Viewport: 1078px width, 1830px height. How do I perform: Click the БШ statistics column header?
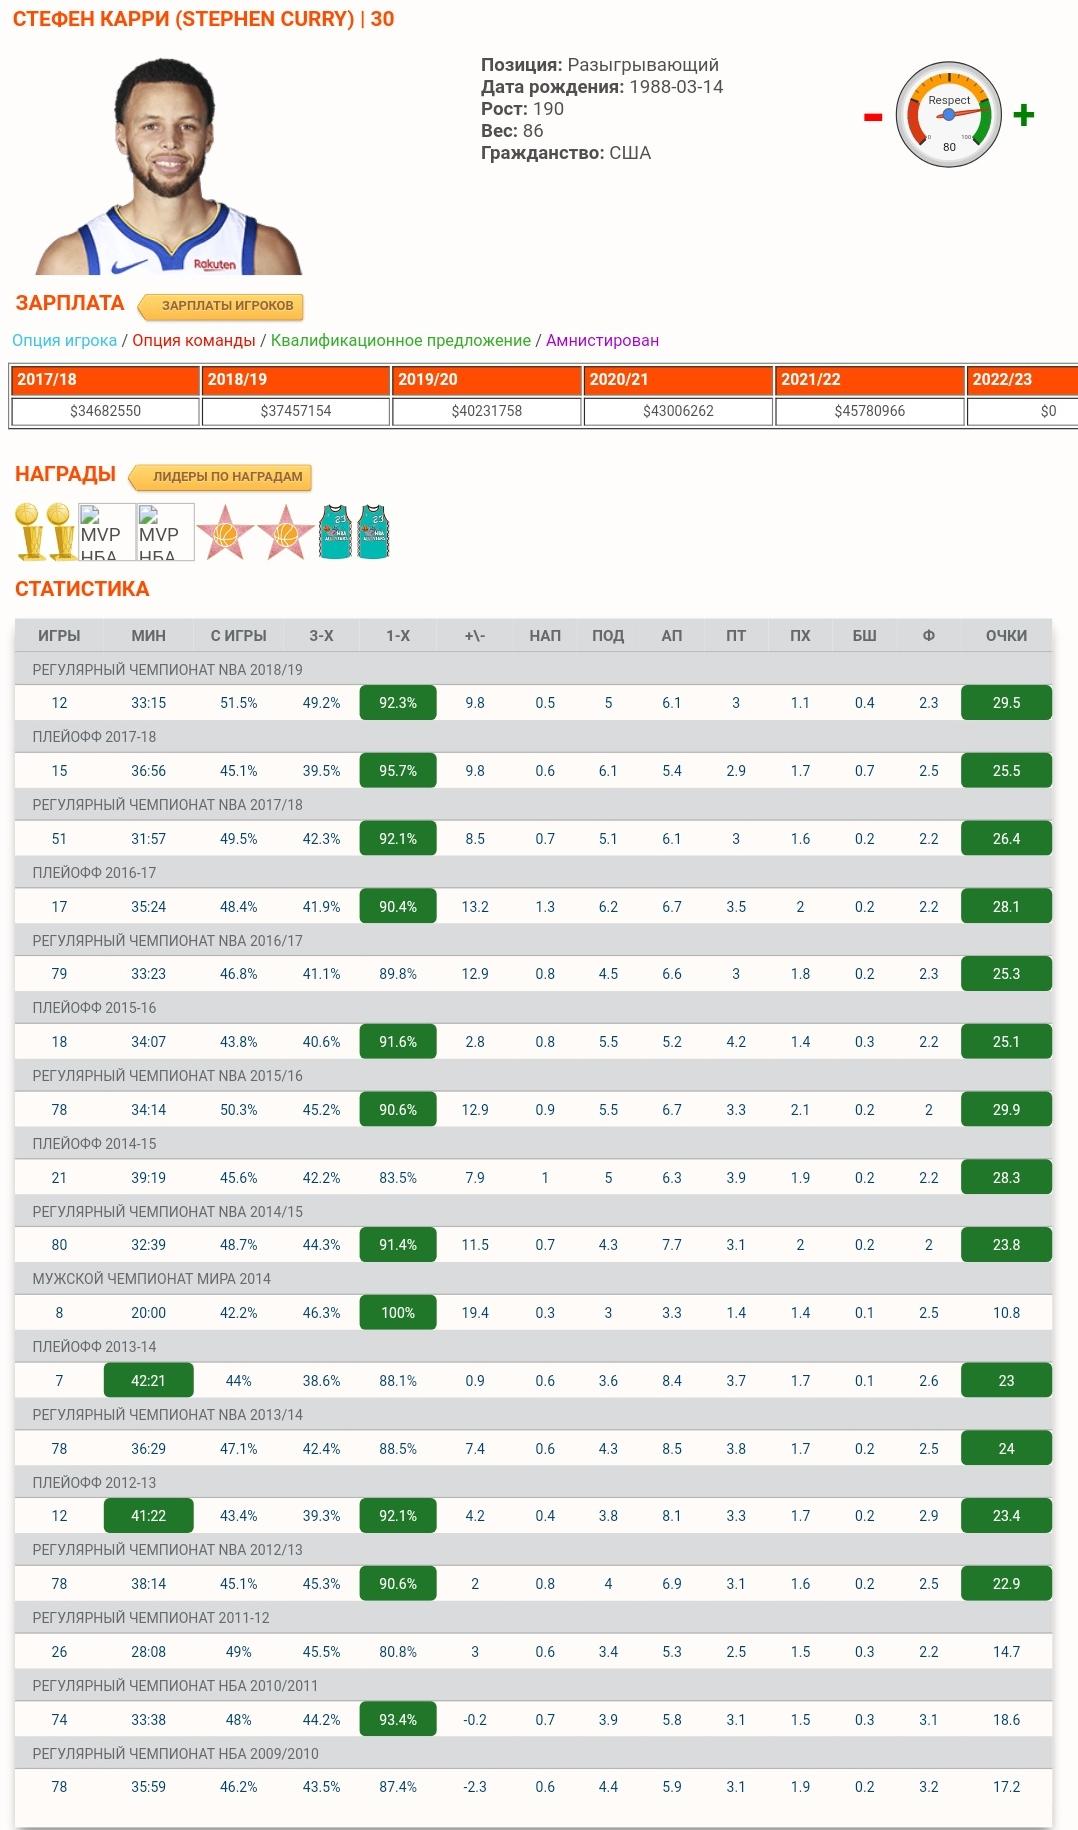865,636
